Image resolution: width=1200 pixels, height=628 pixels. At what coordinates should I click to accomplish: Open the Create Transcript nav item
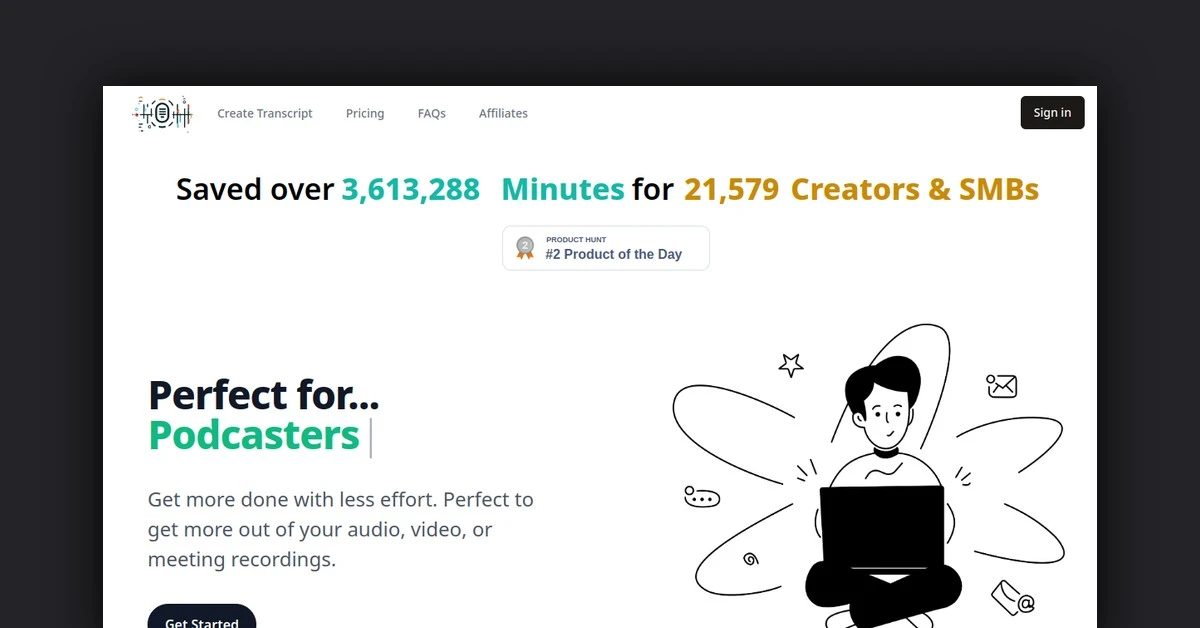click(x=265, y=113)
